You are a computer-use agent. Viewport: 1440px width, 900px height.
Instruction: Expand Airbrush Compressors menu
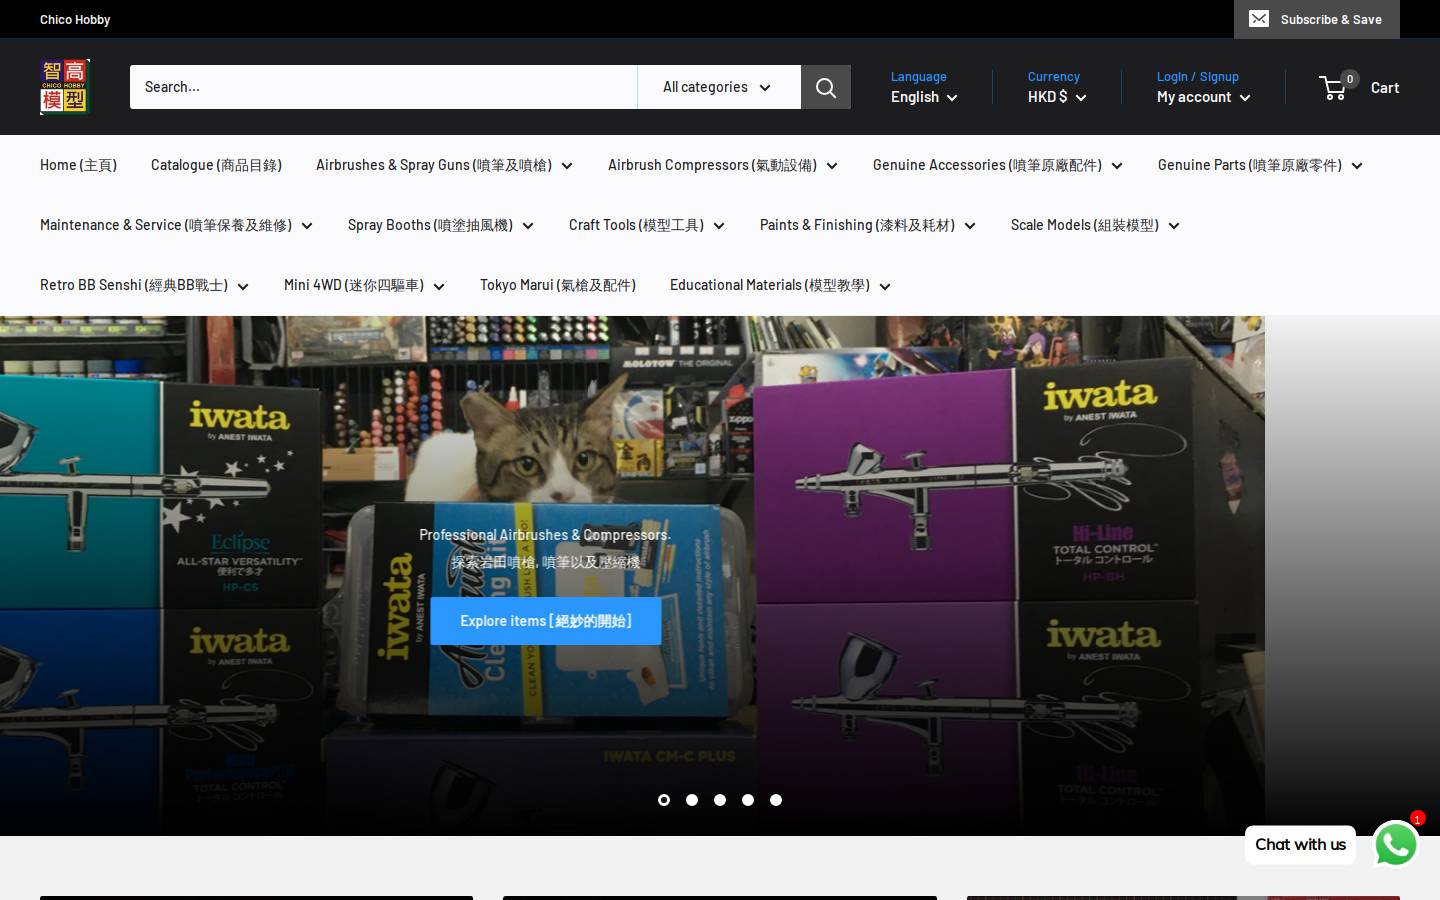(x=723, y=165)
